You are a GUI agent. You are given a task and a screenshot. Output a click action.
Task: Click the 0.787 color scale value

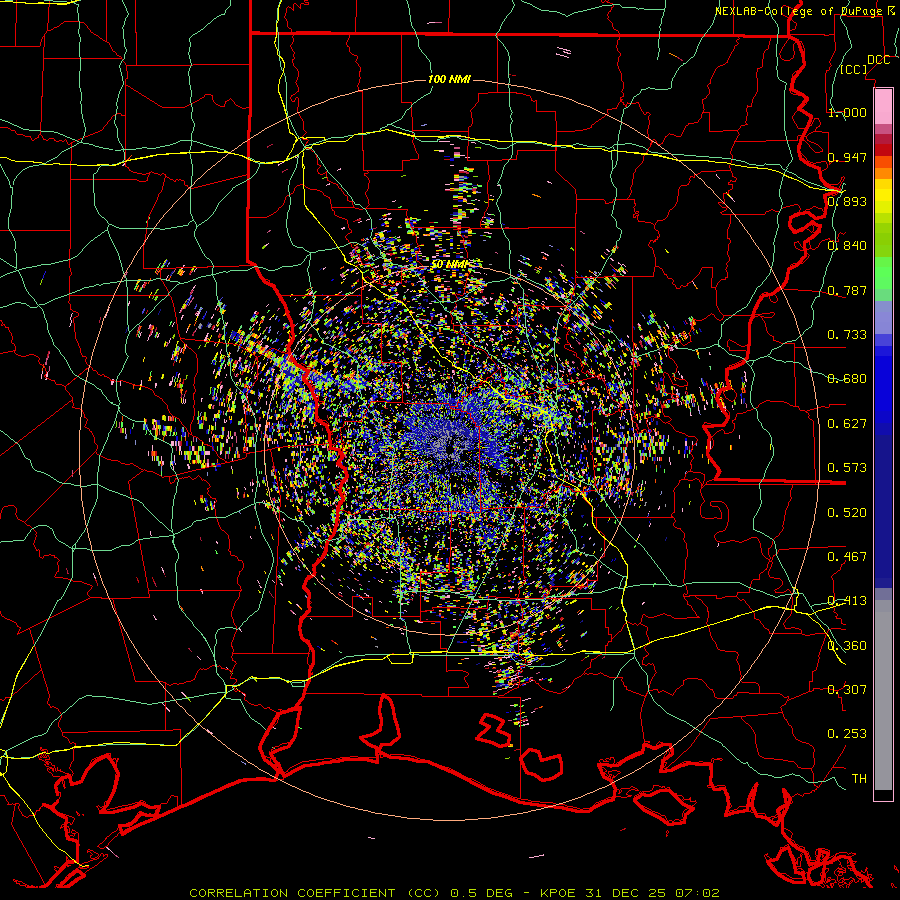pyautogui.click(x=847, y=290)
